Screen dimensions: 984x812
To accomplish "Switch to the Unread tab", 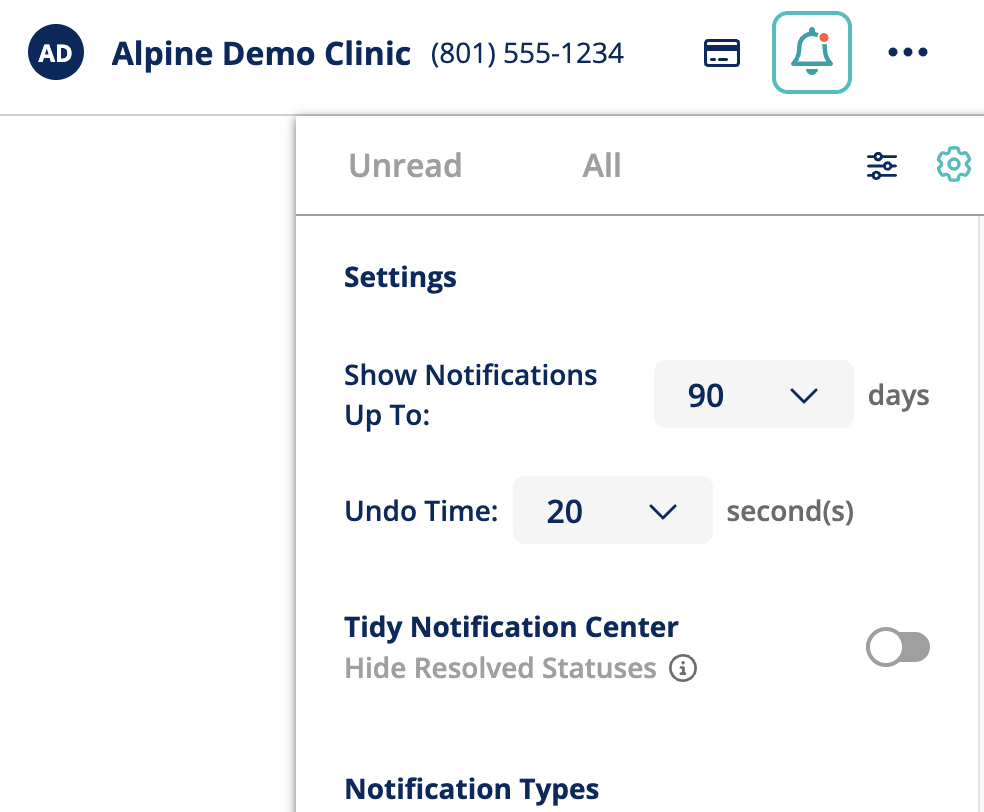I will [405, 166].
